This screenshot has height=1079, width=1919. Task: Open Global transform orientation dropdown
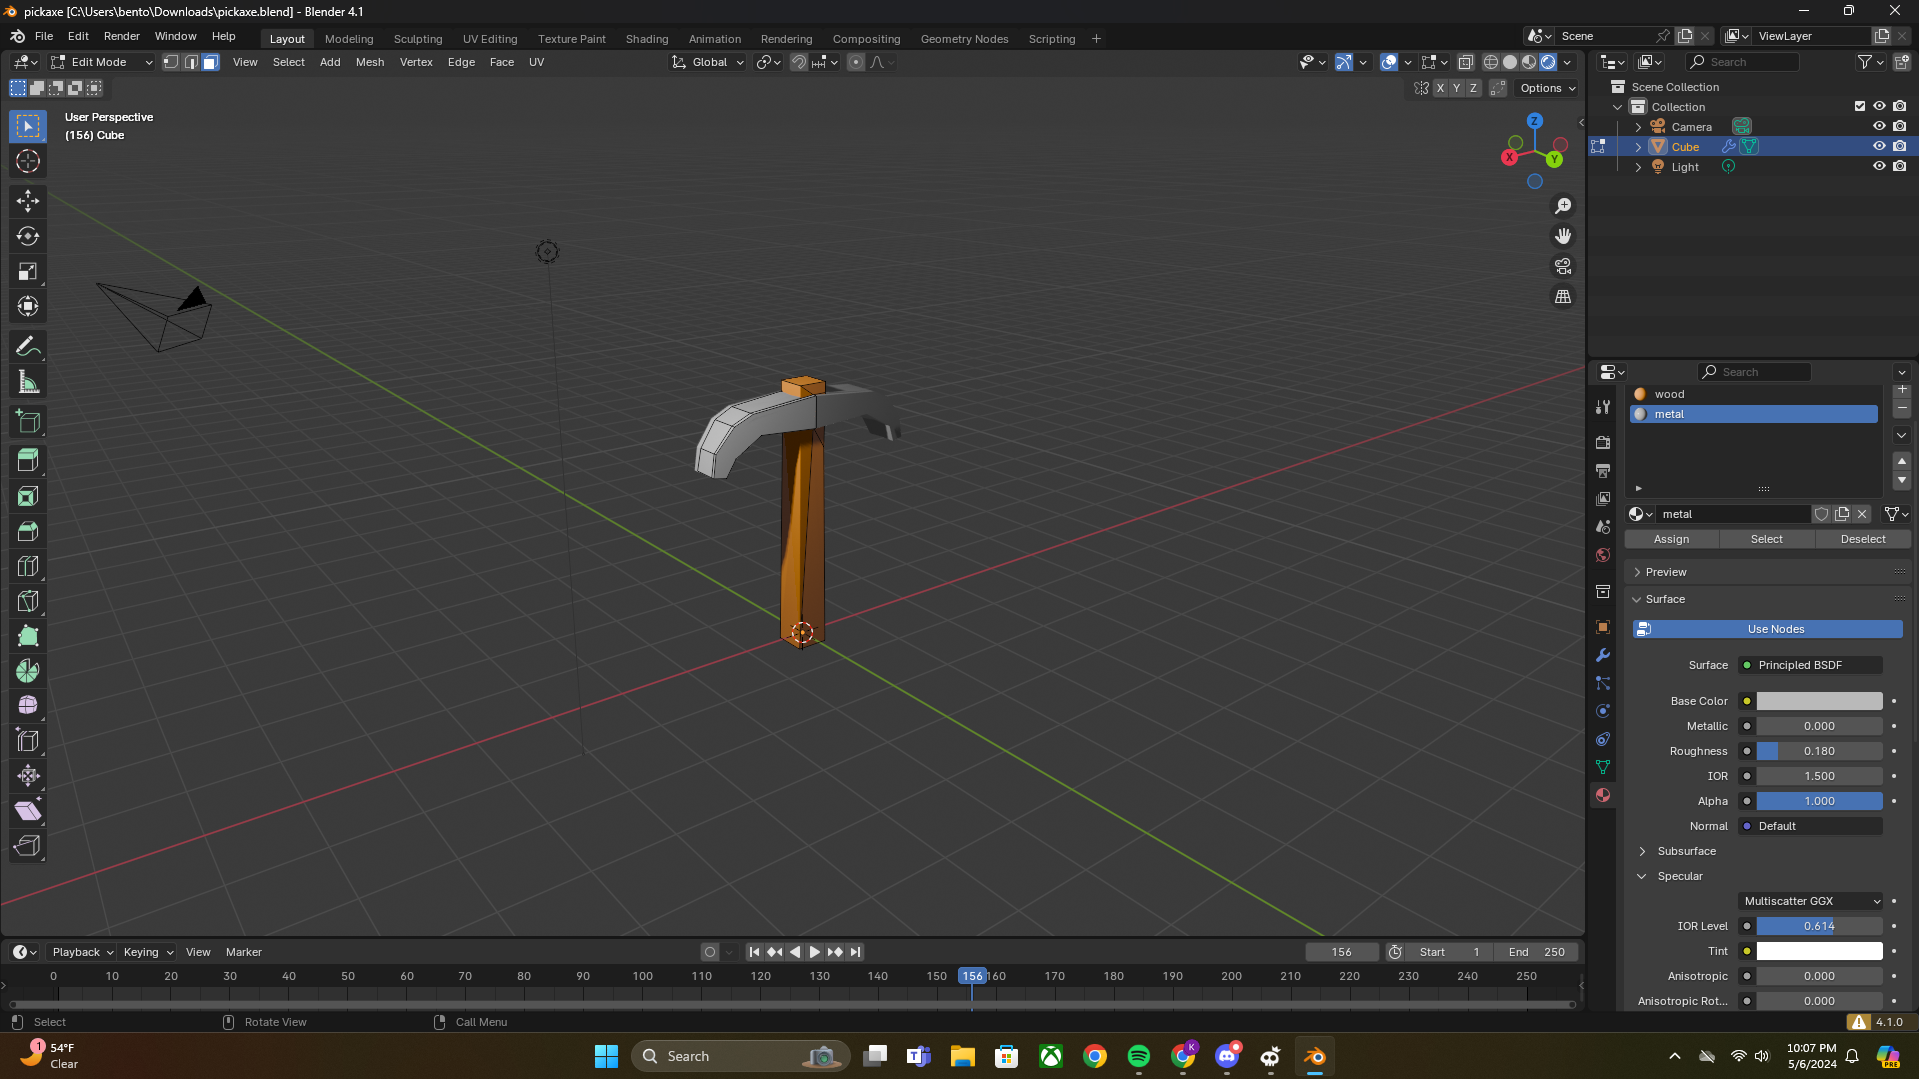click(708, 62)
